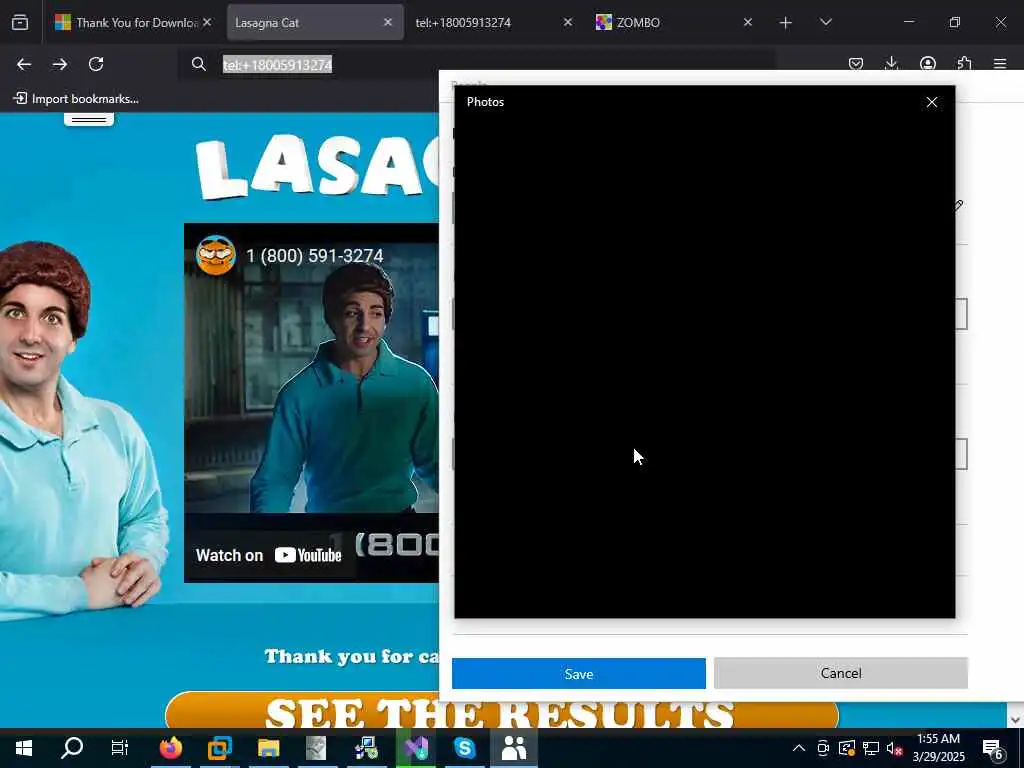Reload the current page
Screen dimensions: 1024x768
pos(96,64)
